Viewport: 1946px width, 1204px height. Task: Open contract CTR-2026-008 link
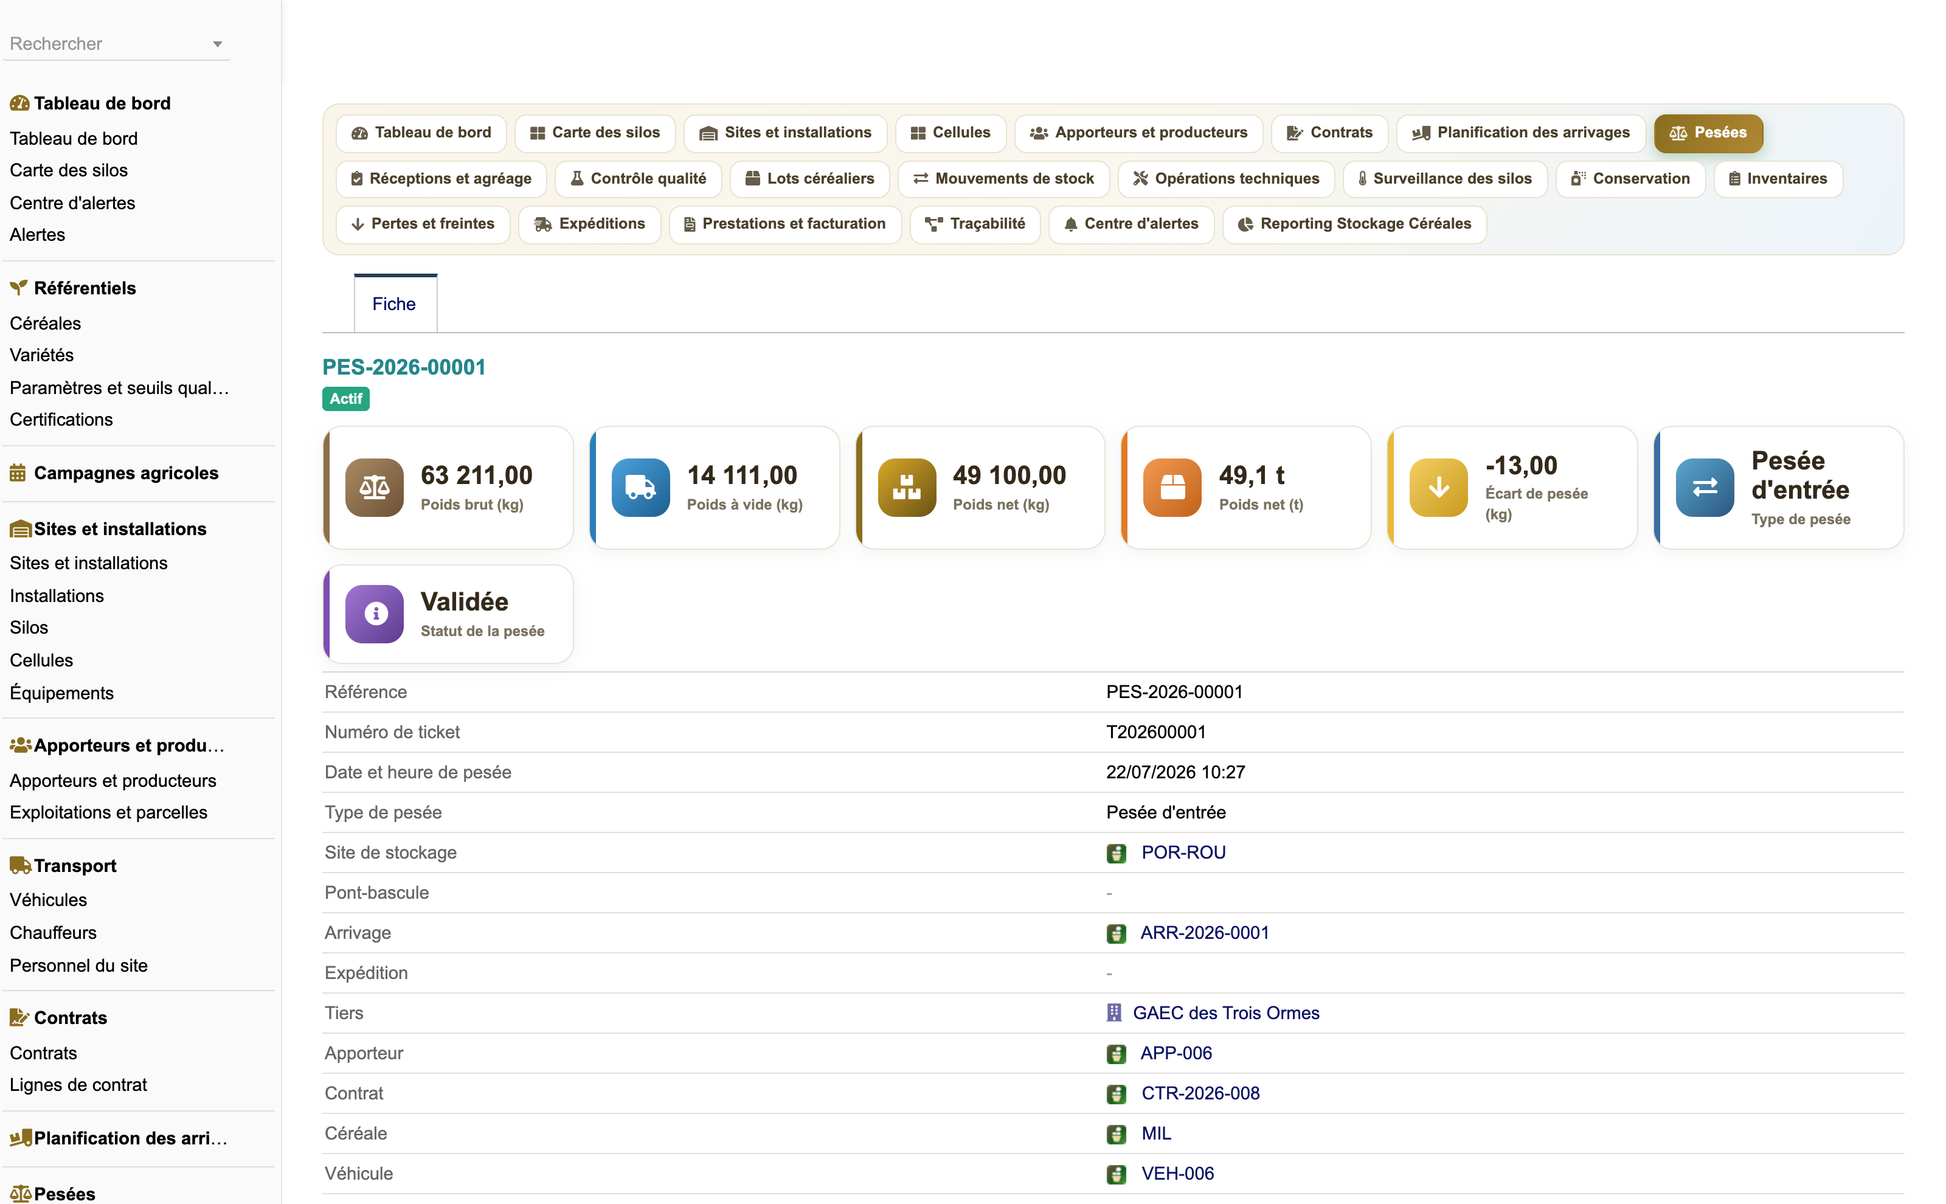1200,1094
